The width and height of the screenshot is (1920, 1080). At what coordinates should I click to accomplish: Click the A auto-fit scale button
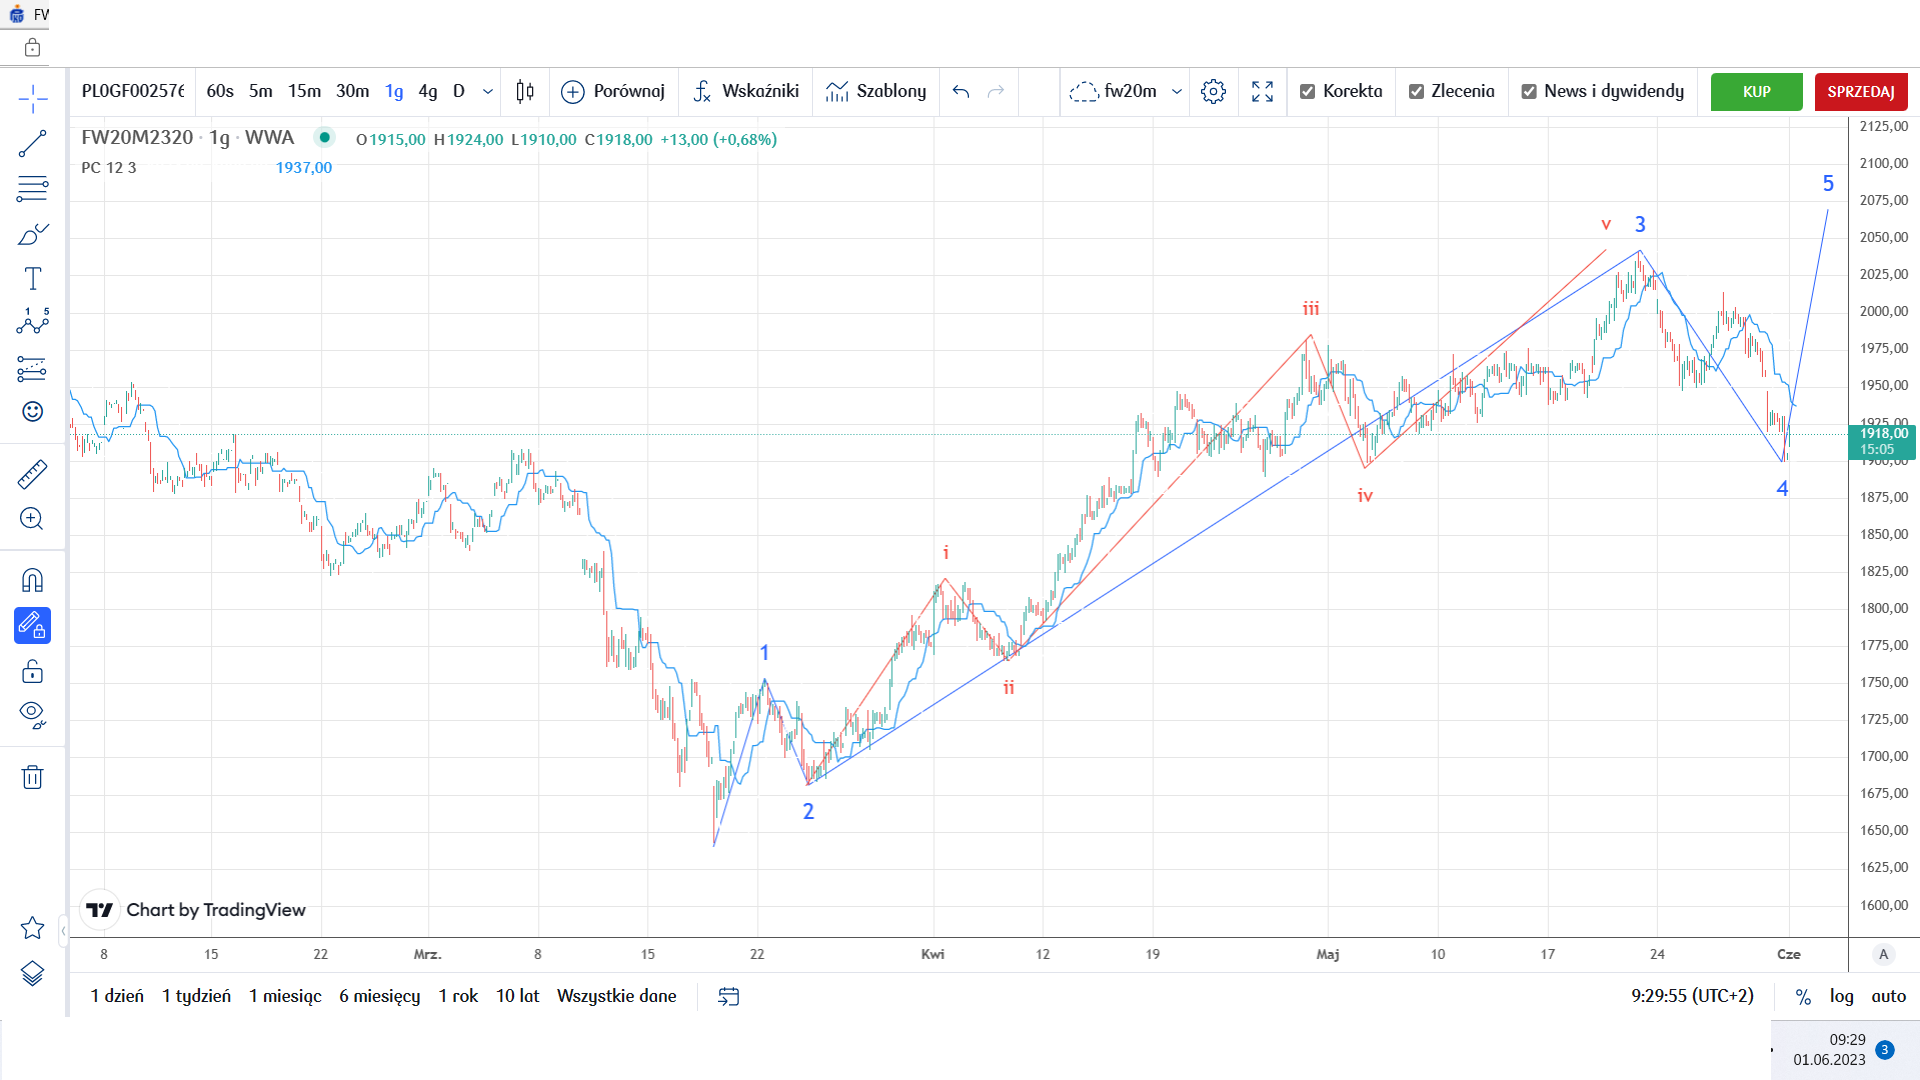(1884, 954)
